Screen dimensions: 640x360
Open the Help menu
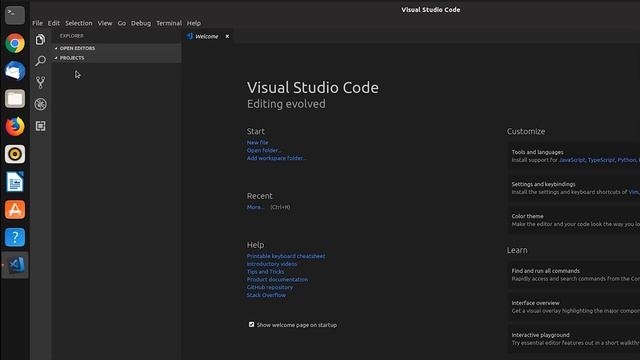[193, 23]
